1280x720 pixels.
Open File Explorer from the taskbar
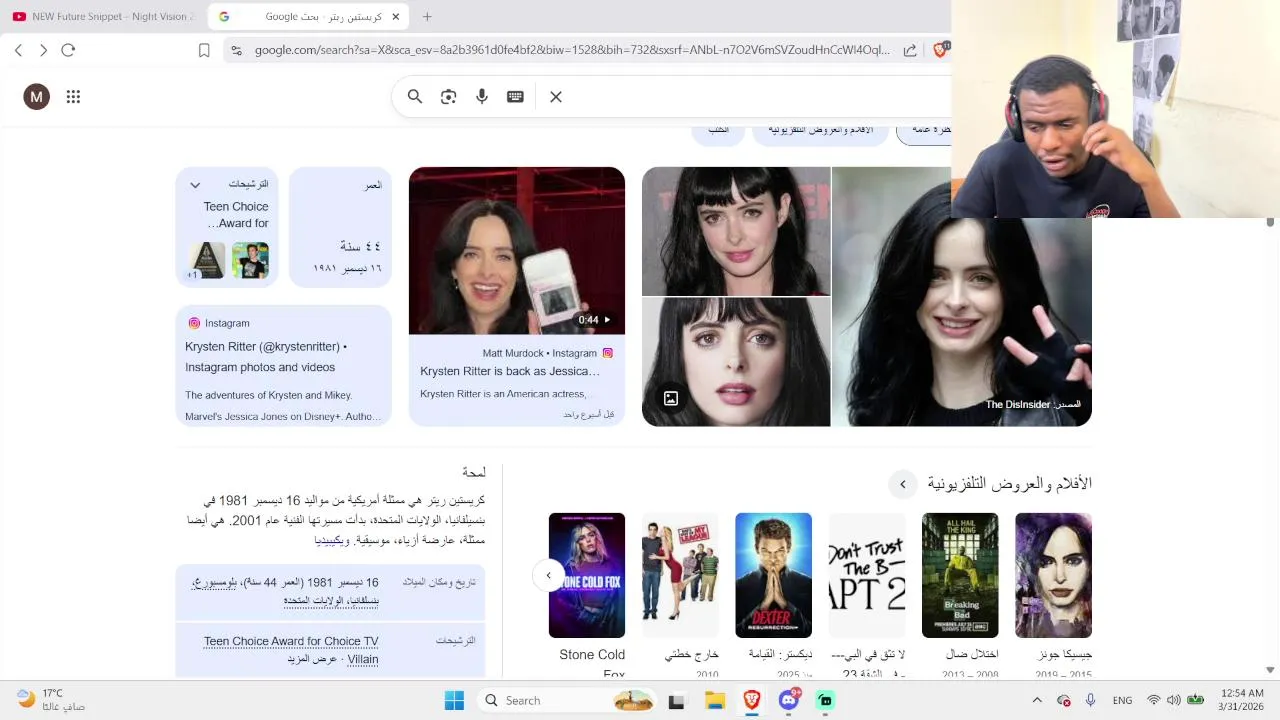pyautogui.click(x=714, y=701)
